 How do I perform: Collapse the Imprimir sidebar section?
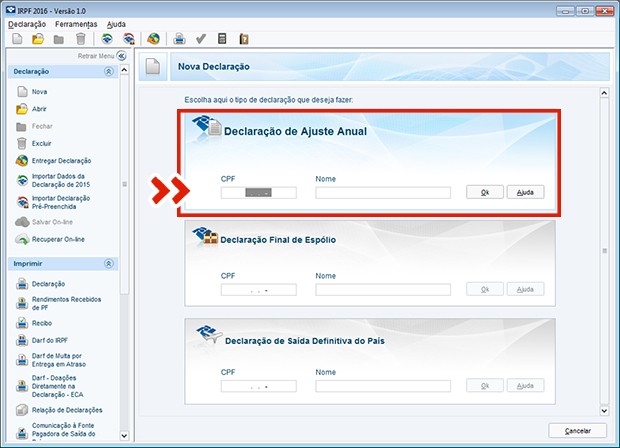click(x=108, y=263)
